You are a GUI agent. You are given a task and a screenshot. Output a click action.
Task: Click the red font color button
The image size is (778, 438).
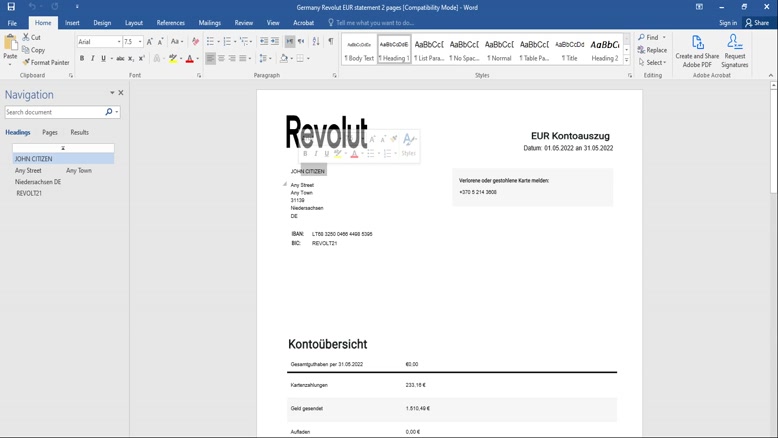pos(189,59)
